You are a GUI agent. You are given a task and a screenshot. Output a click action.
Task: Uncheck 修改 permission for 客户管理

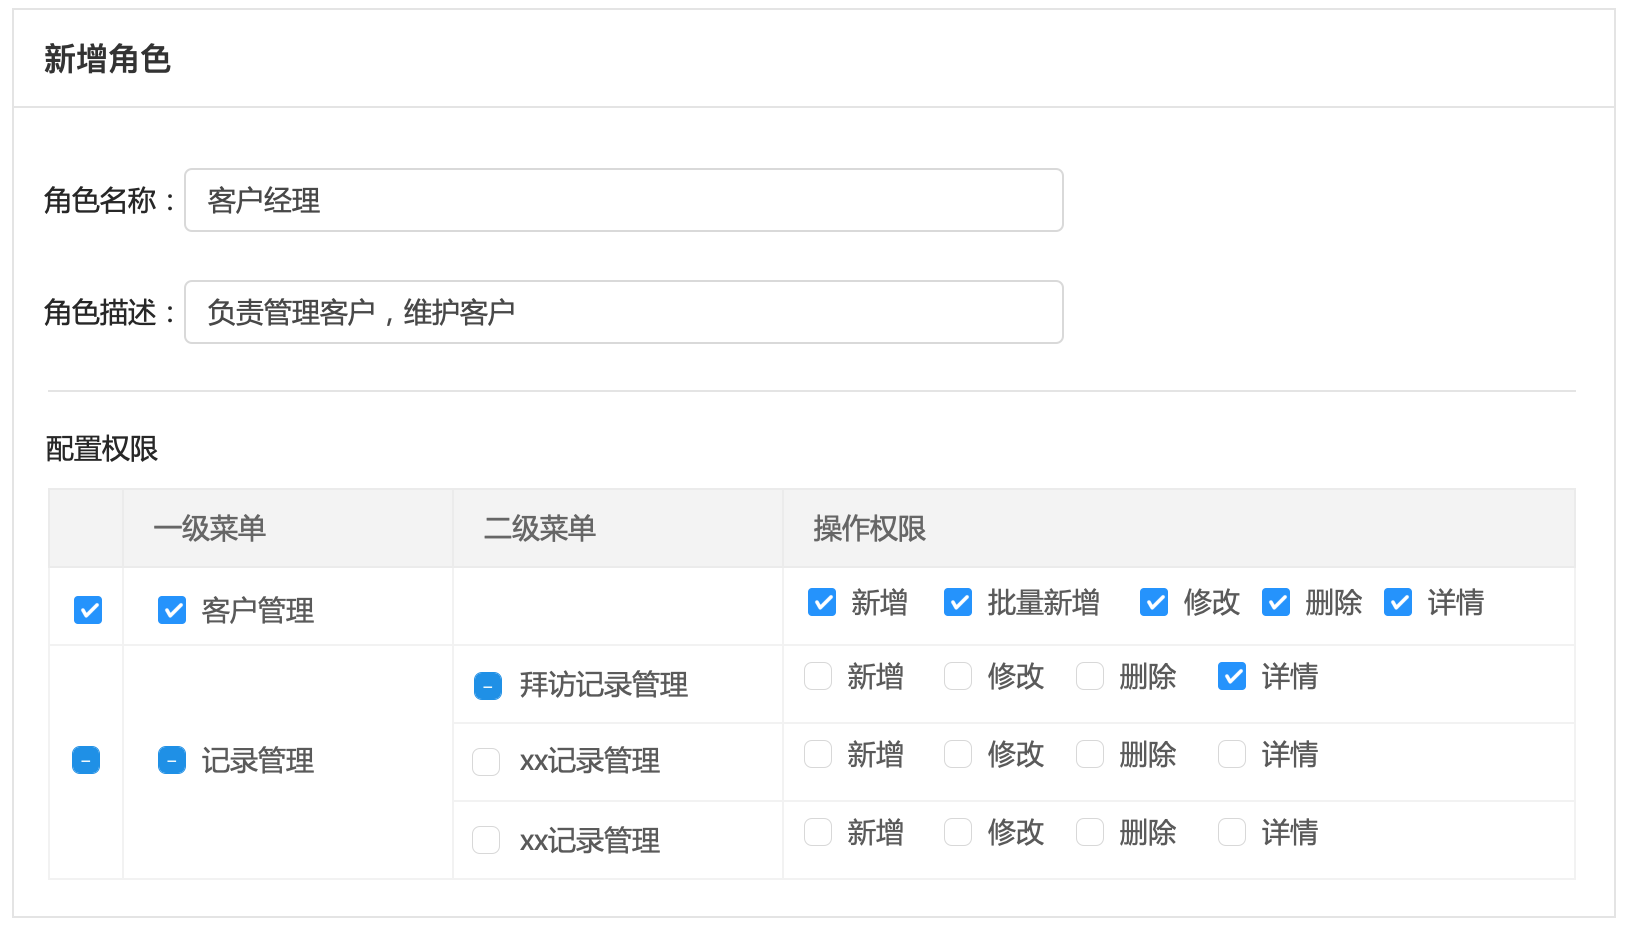coord(1154,602)
